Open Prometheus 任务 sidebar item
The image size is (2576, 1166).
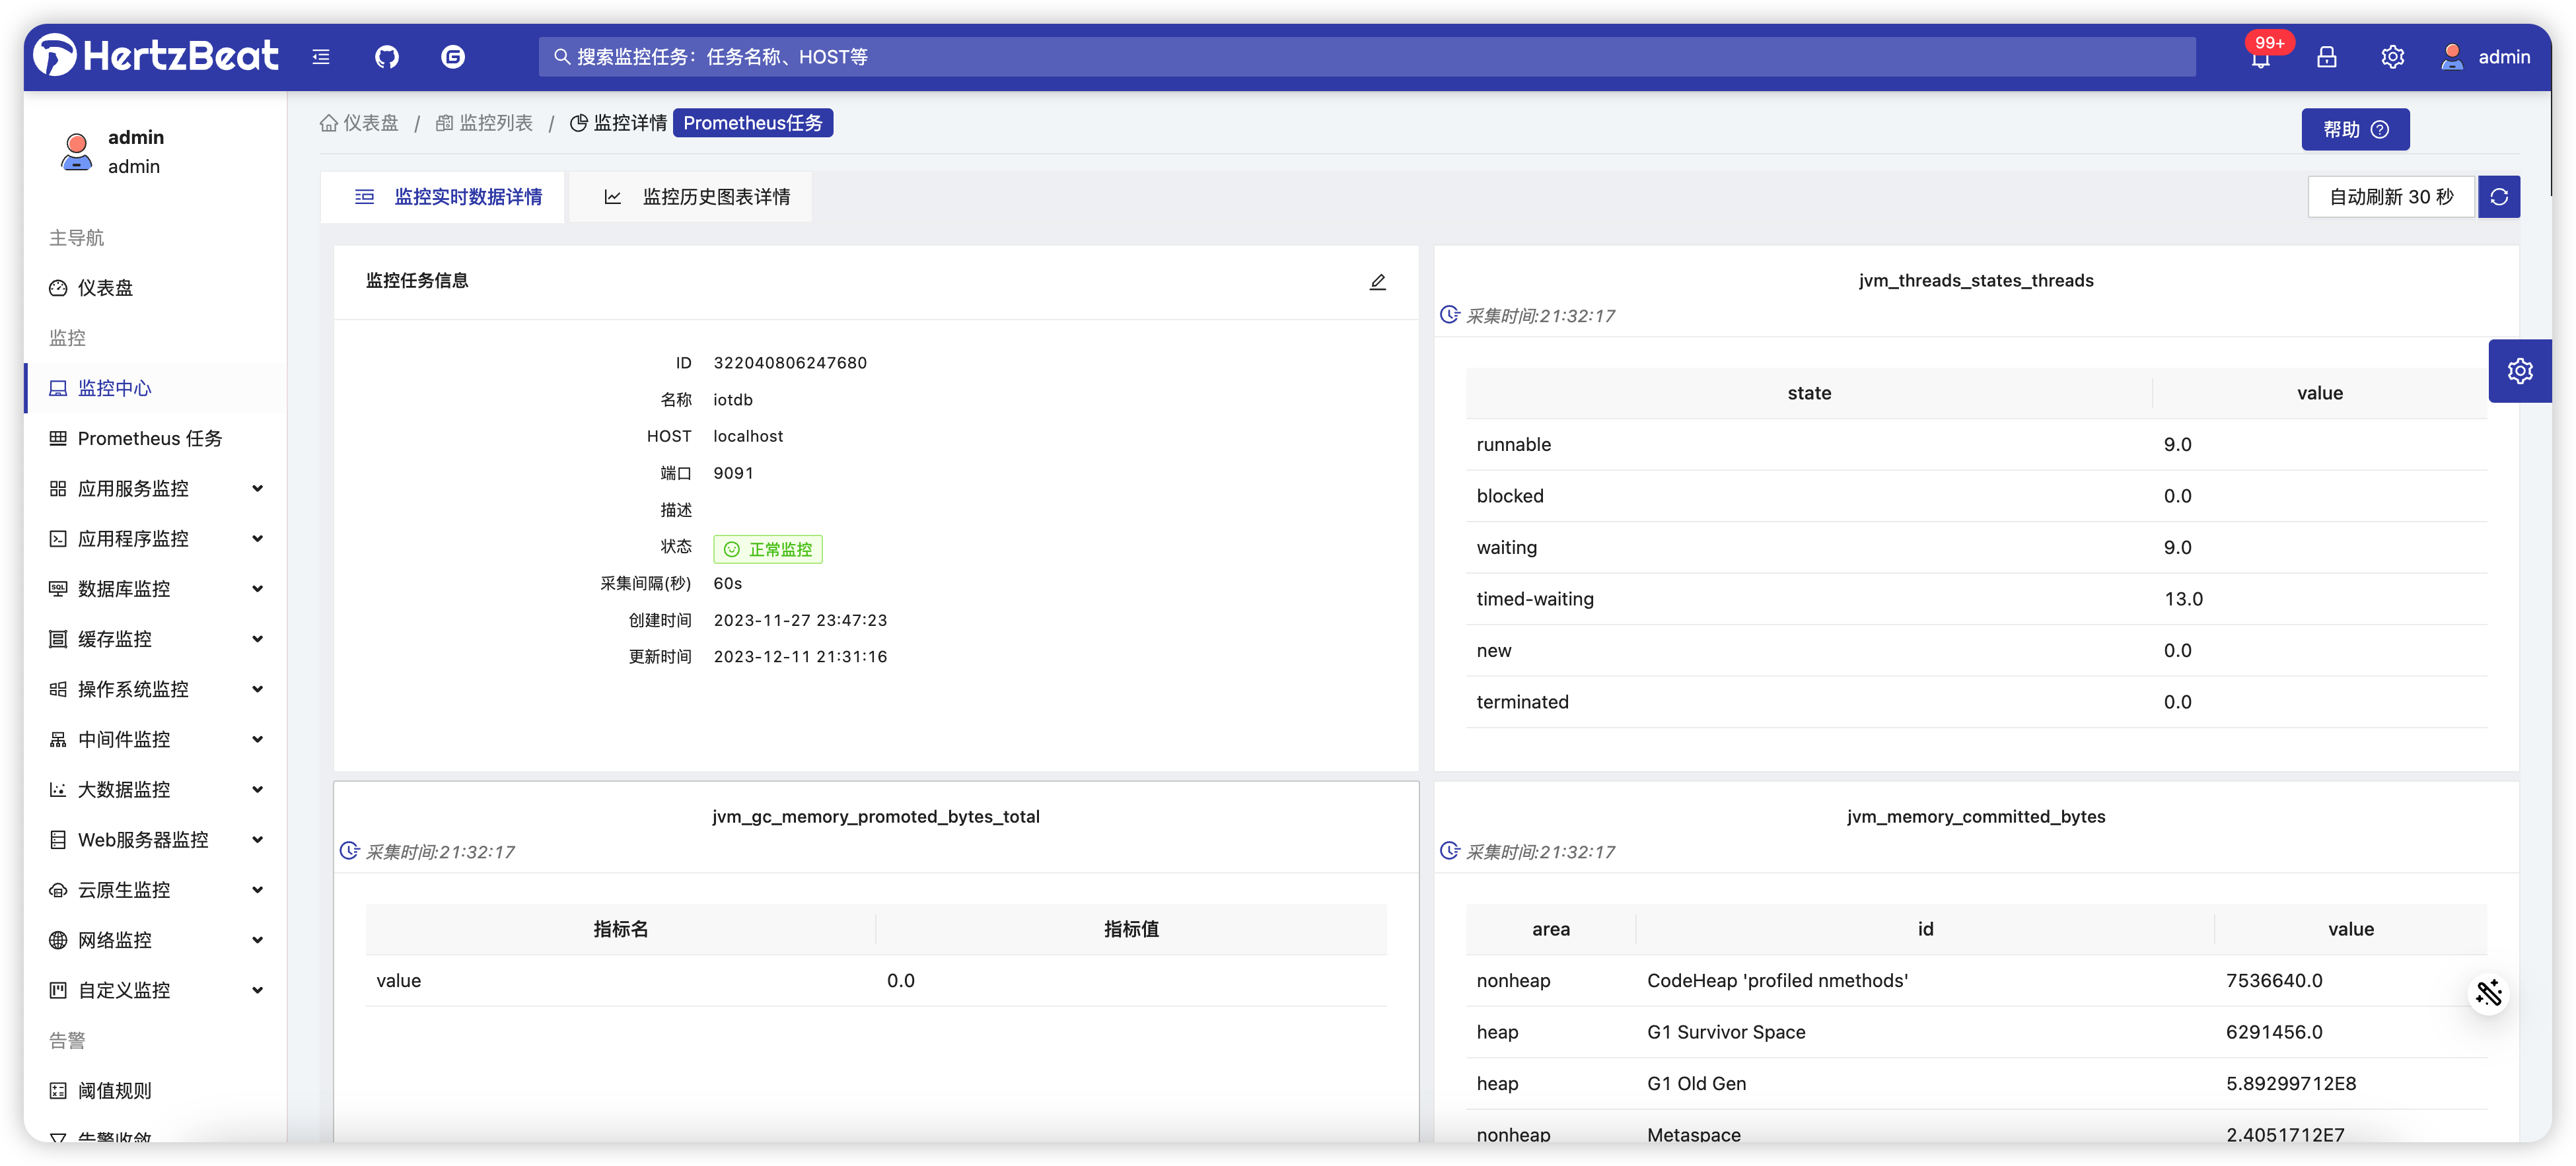click(149, 438)
